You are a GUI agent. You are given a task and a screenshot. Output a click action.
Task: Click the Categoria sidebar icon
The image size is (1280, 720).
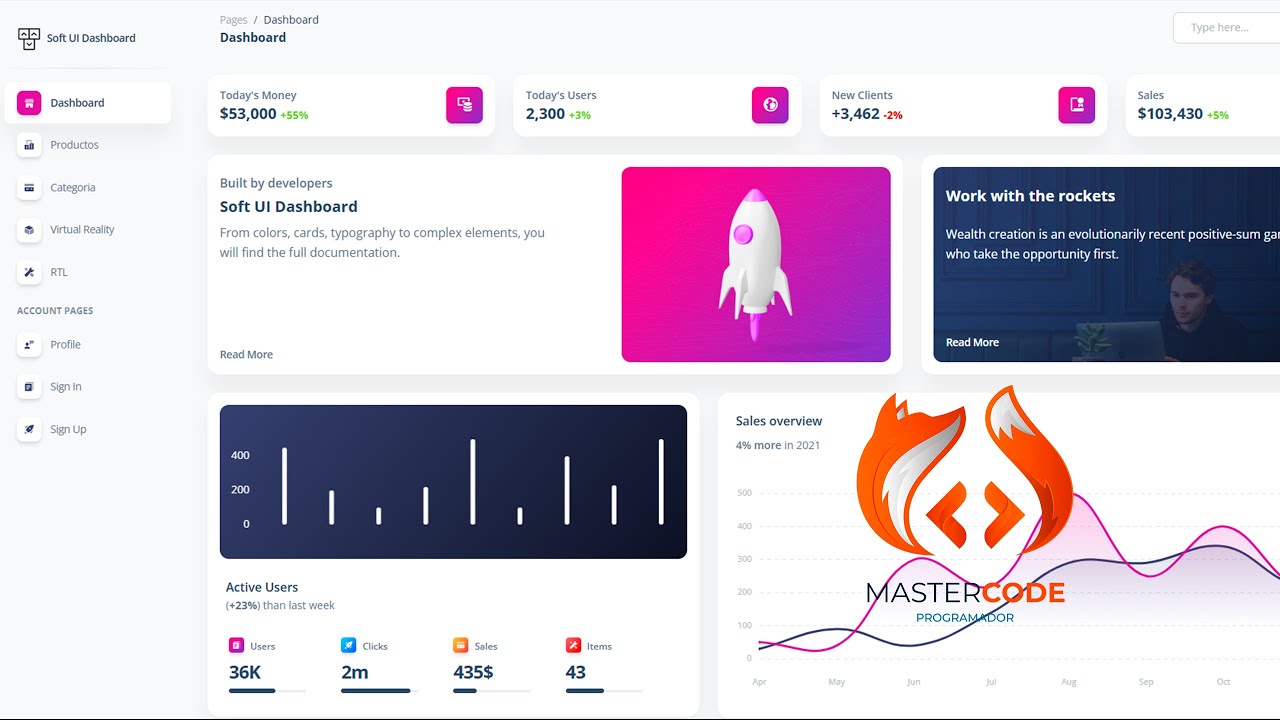(29, 187)
